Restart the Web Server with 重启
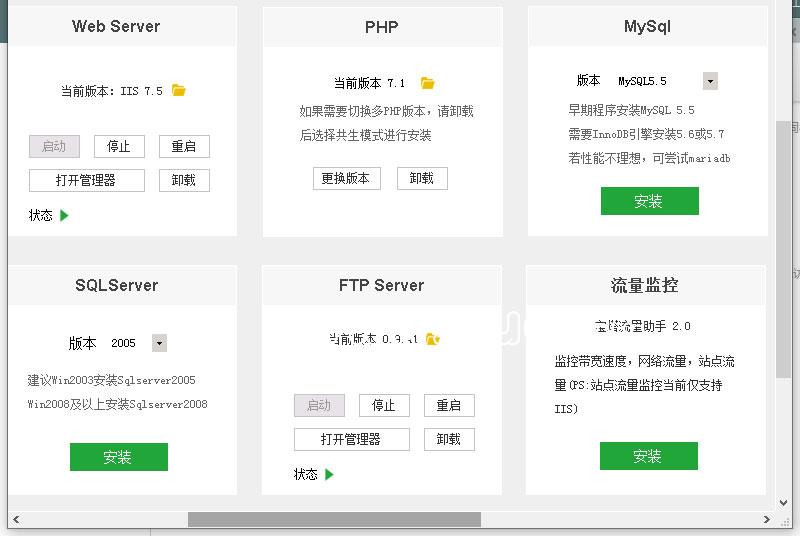The image size is (800, 536). (x=184, y=146)
